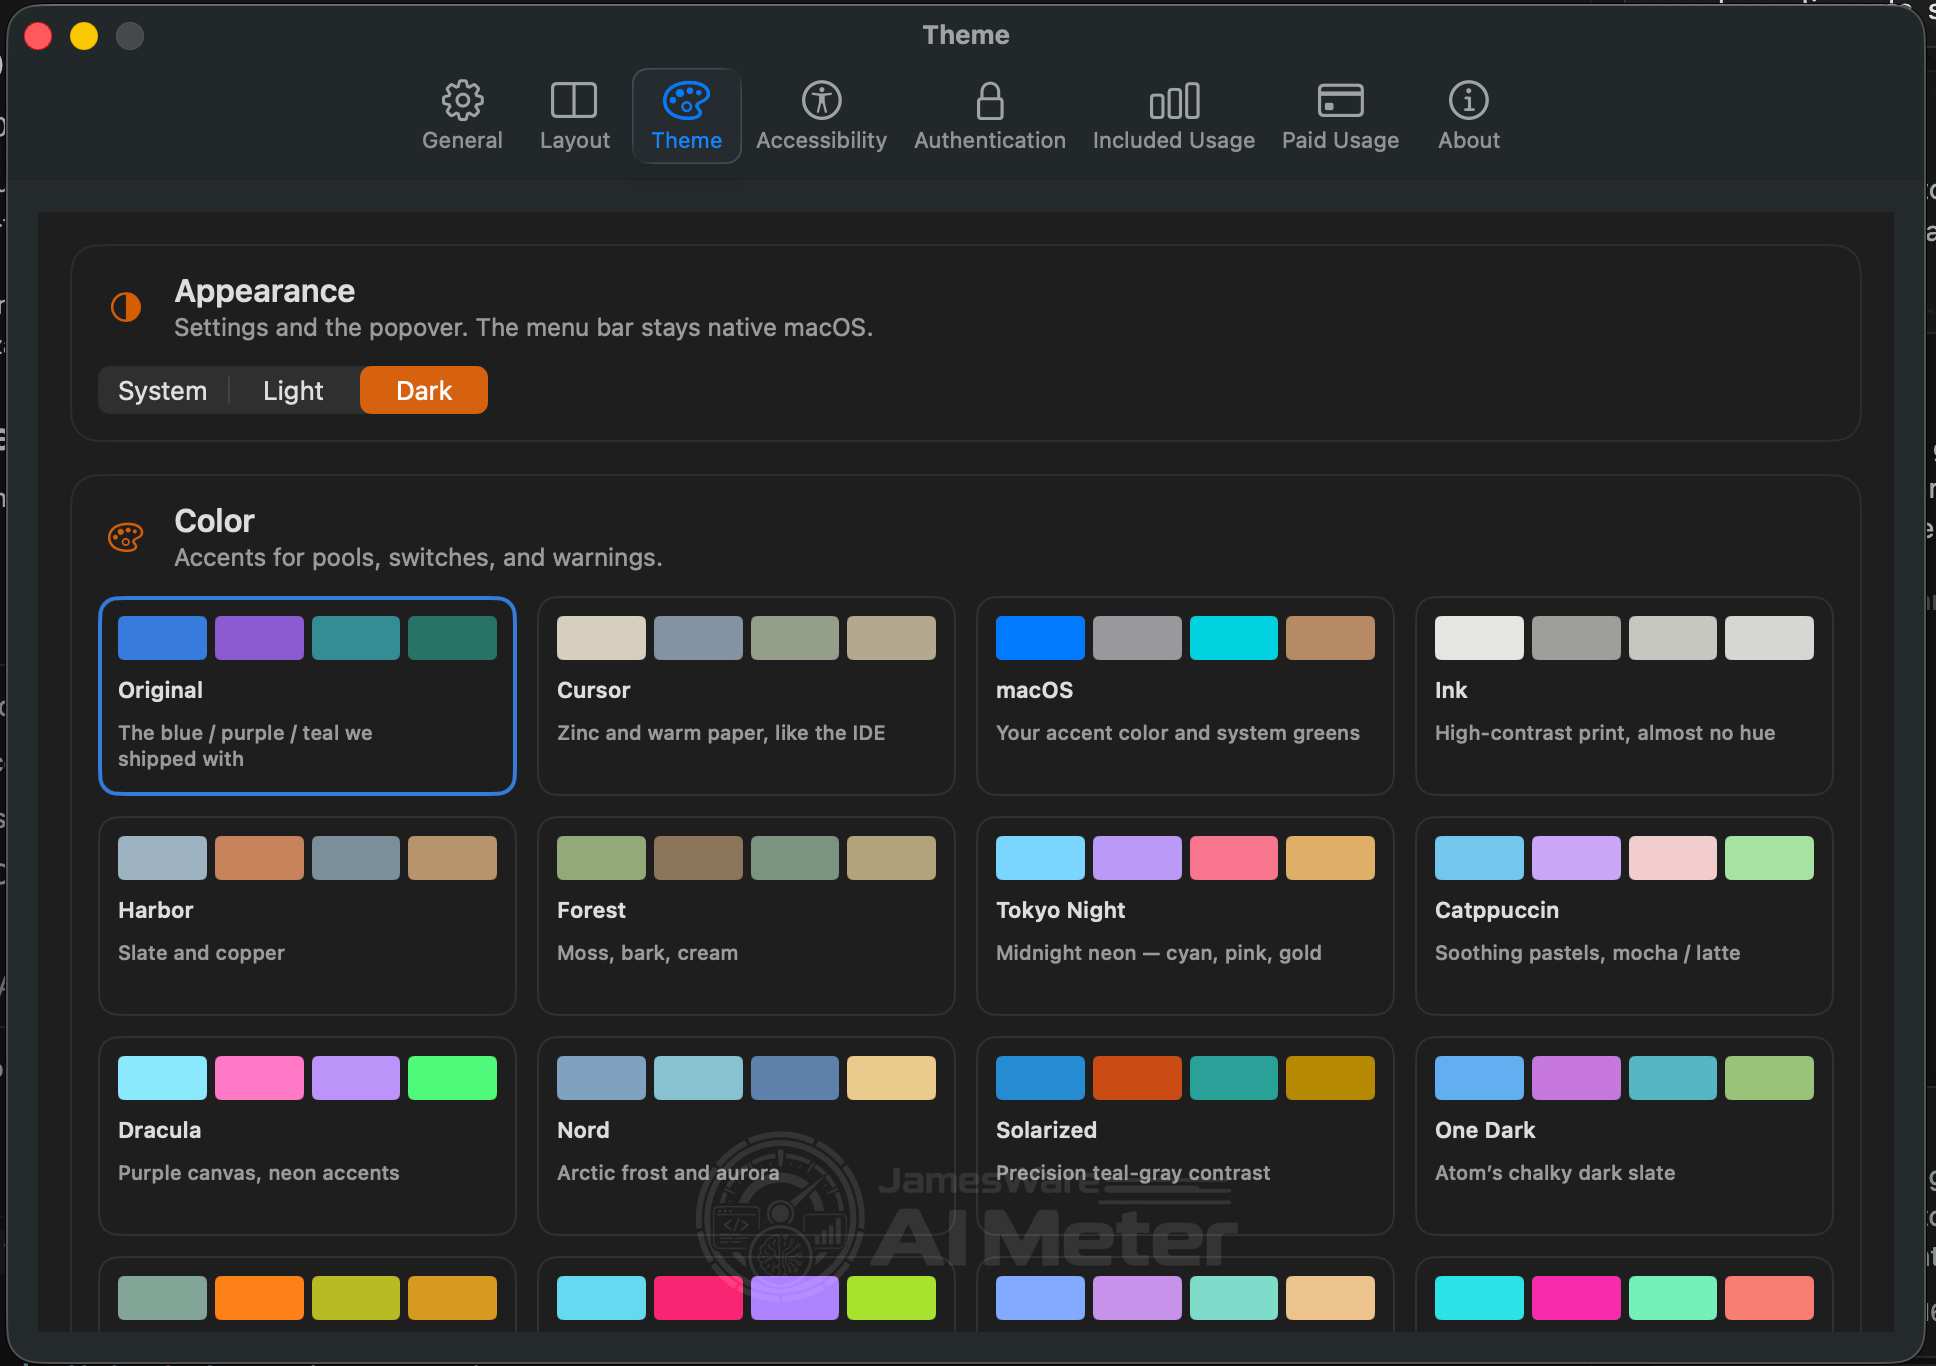Choose the Nord theme
The image size is (1936, 1366).
pyautogui.click(x=746, y=1136)
